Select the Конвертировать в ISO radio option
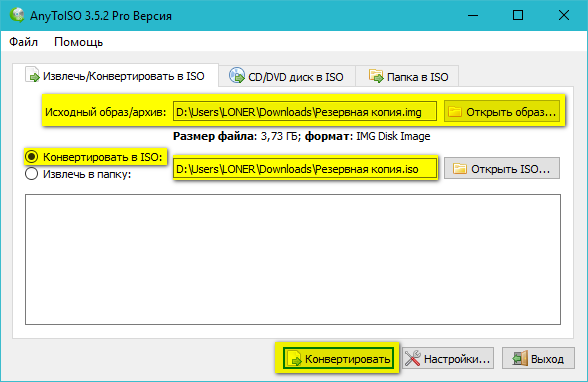 [32, 157]
